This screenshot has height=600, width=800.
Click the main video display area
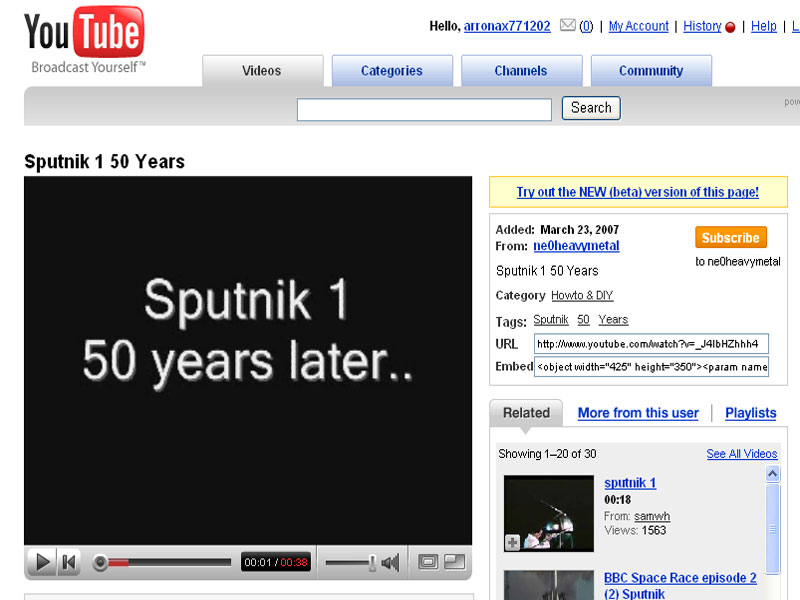(248, 360)
